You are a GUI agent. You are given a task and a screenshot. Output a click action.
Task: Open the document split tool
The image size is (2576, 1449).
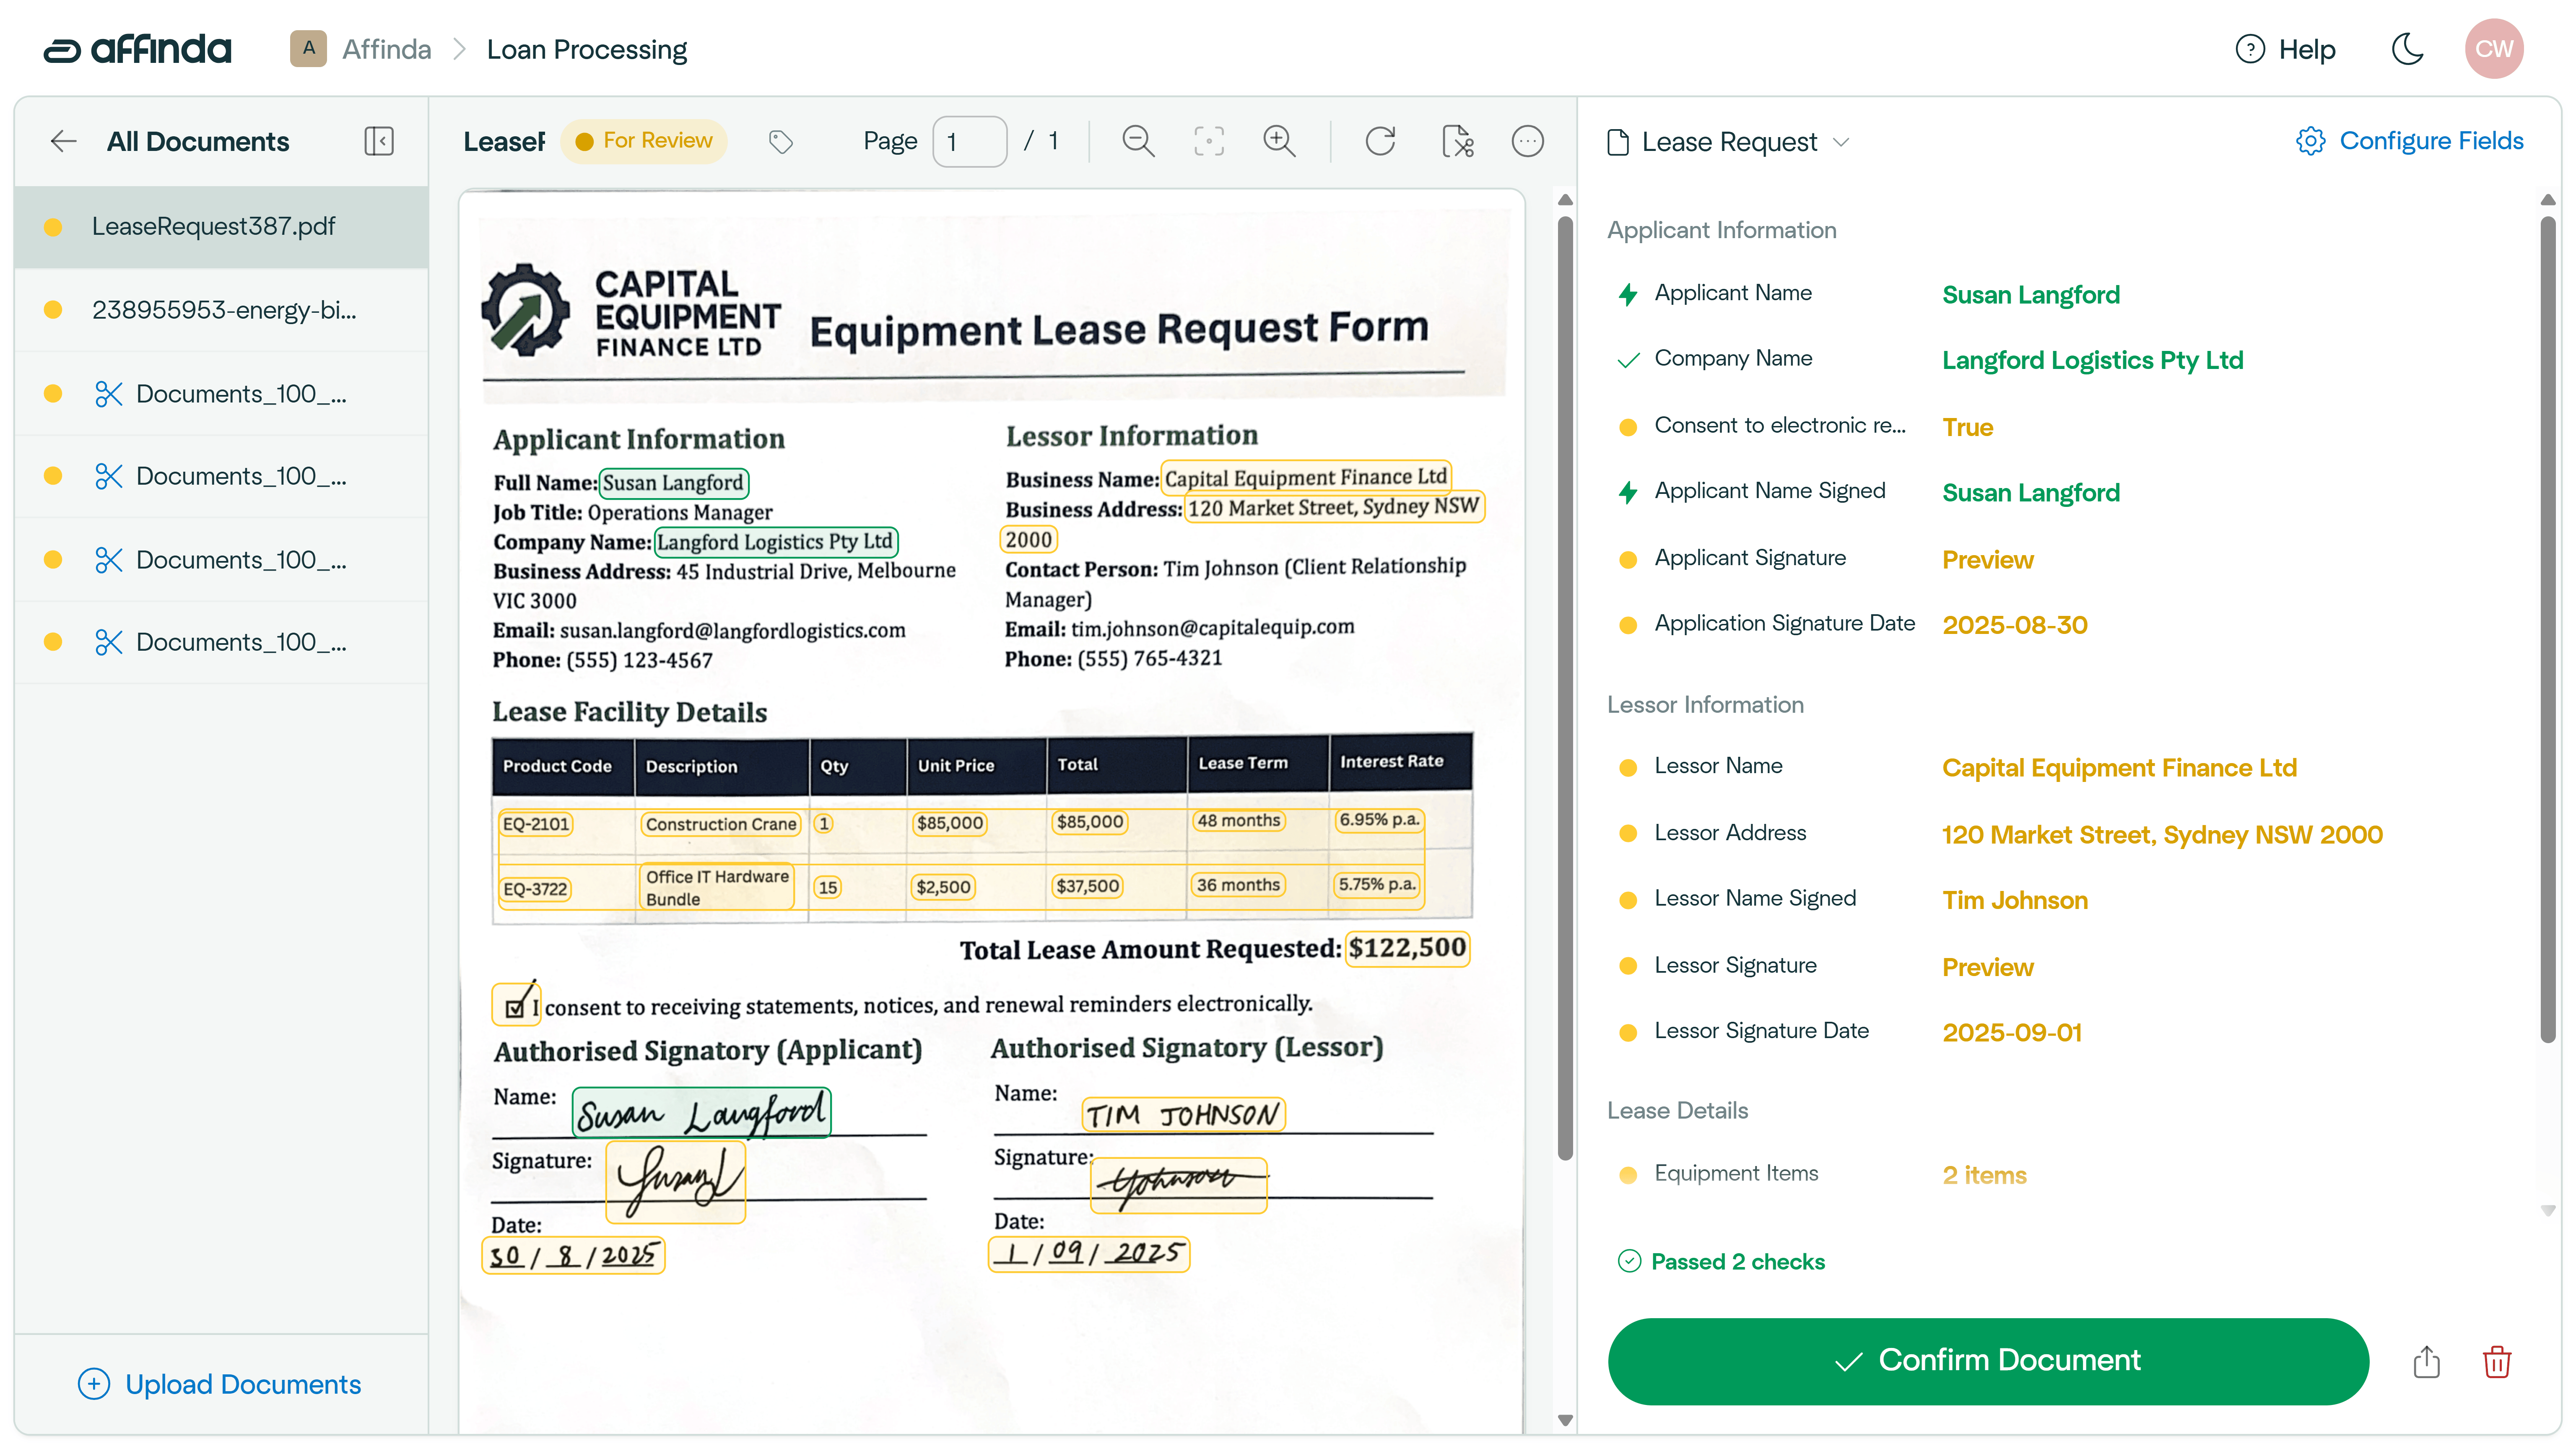[1458, 141]
